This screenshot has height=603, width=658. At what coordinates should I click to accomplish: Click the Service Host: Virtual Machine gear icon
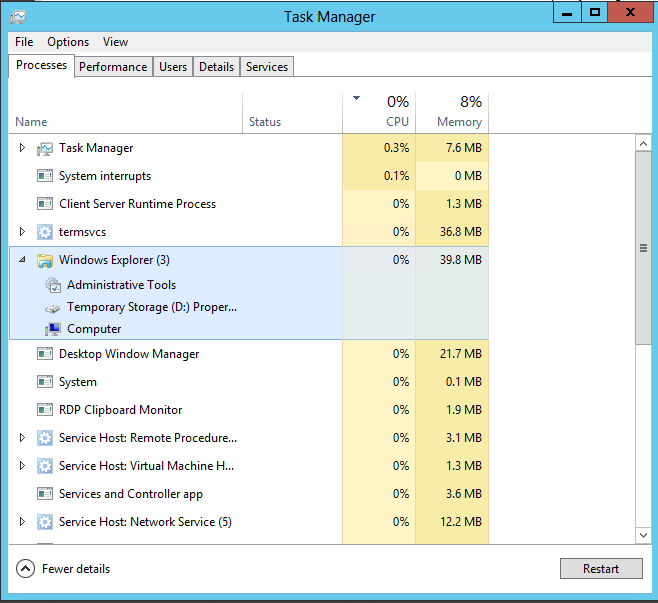44,466
